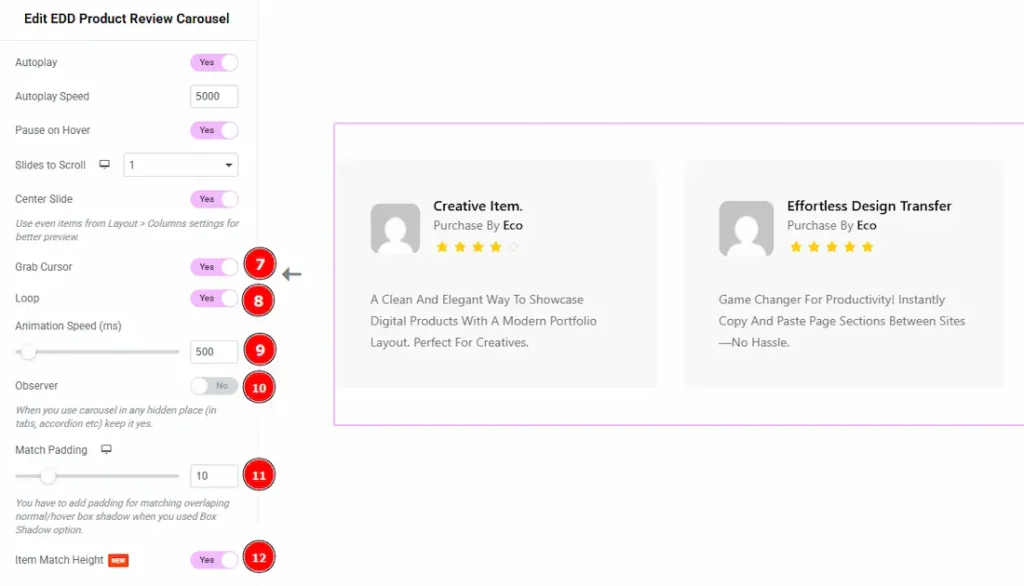This screenshot has width=1024, height=586.
Task: Disable the Autoplay toggle
Action: (x=214, y=63)
